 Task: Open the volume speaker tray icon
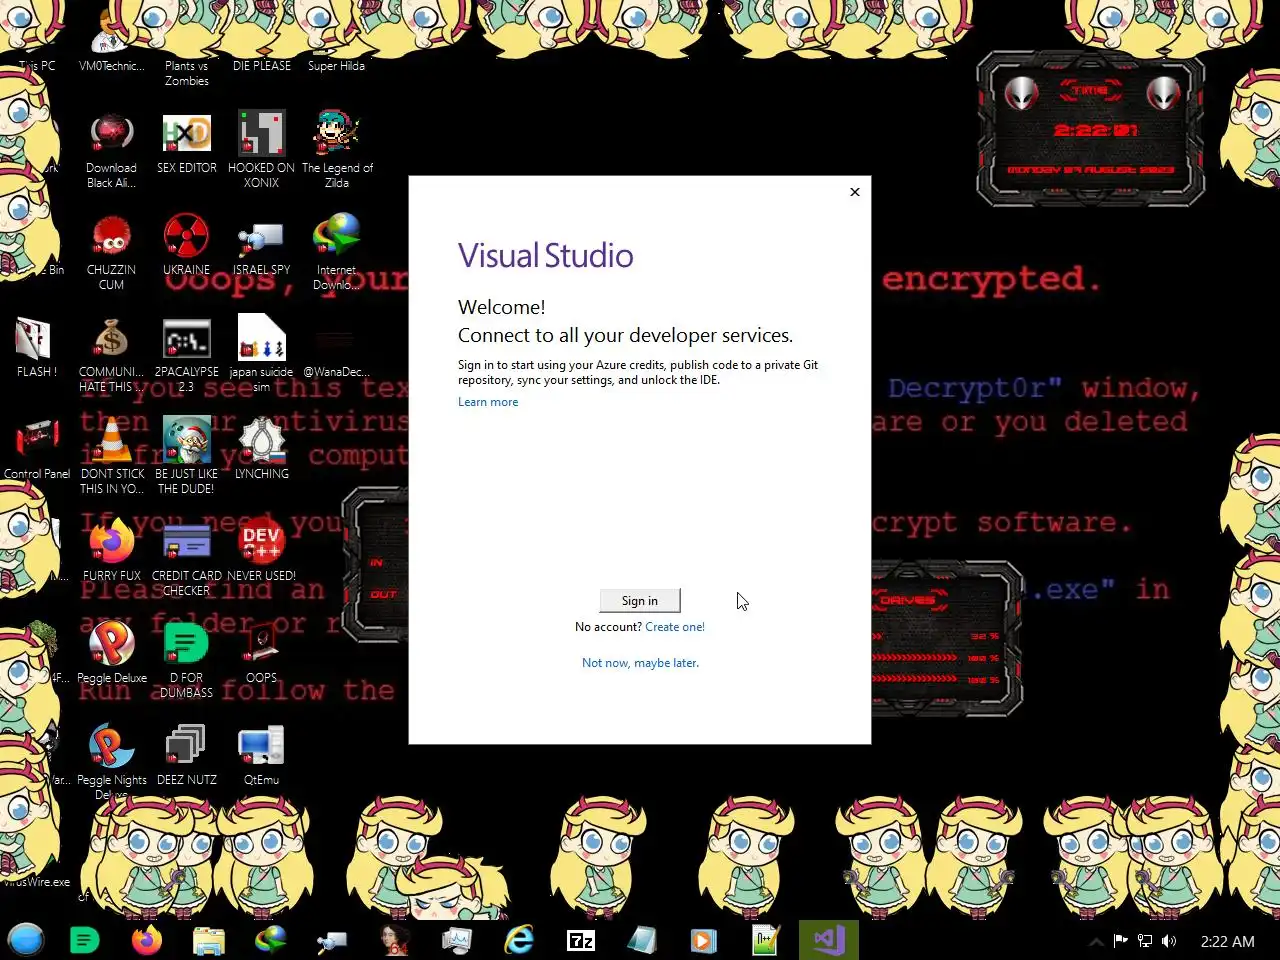1169,941
